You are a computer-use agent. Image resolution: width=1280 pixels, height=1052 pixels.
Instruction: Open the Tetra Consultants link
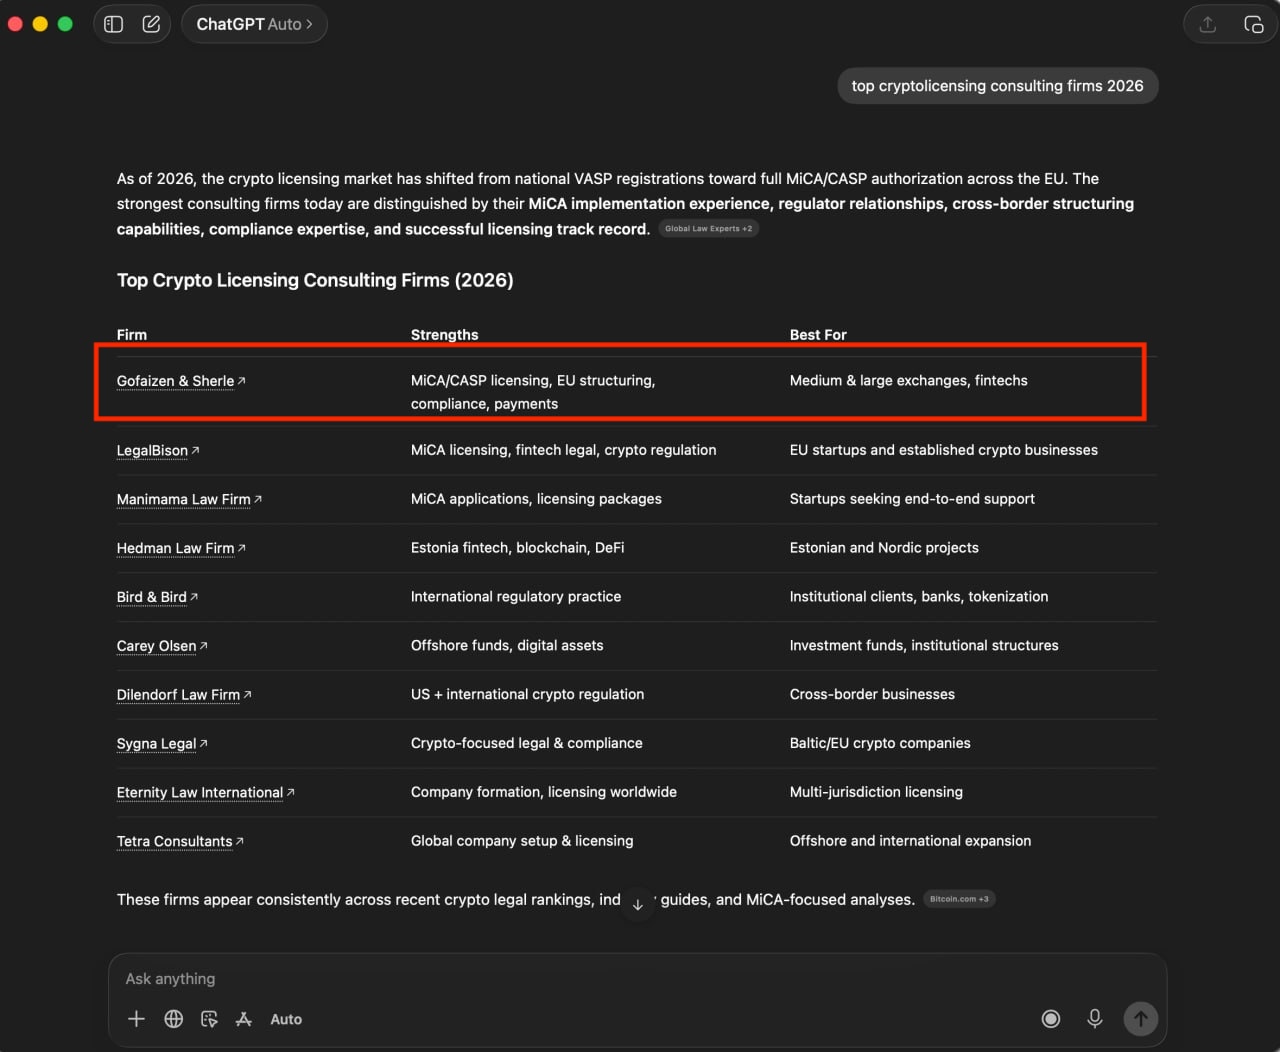click(x=180, y=842)
